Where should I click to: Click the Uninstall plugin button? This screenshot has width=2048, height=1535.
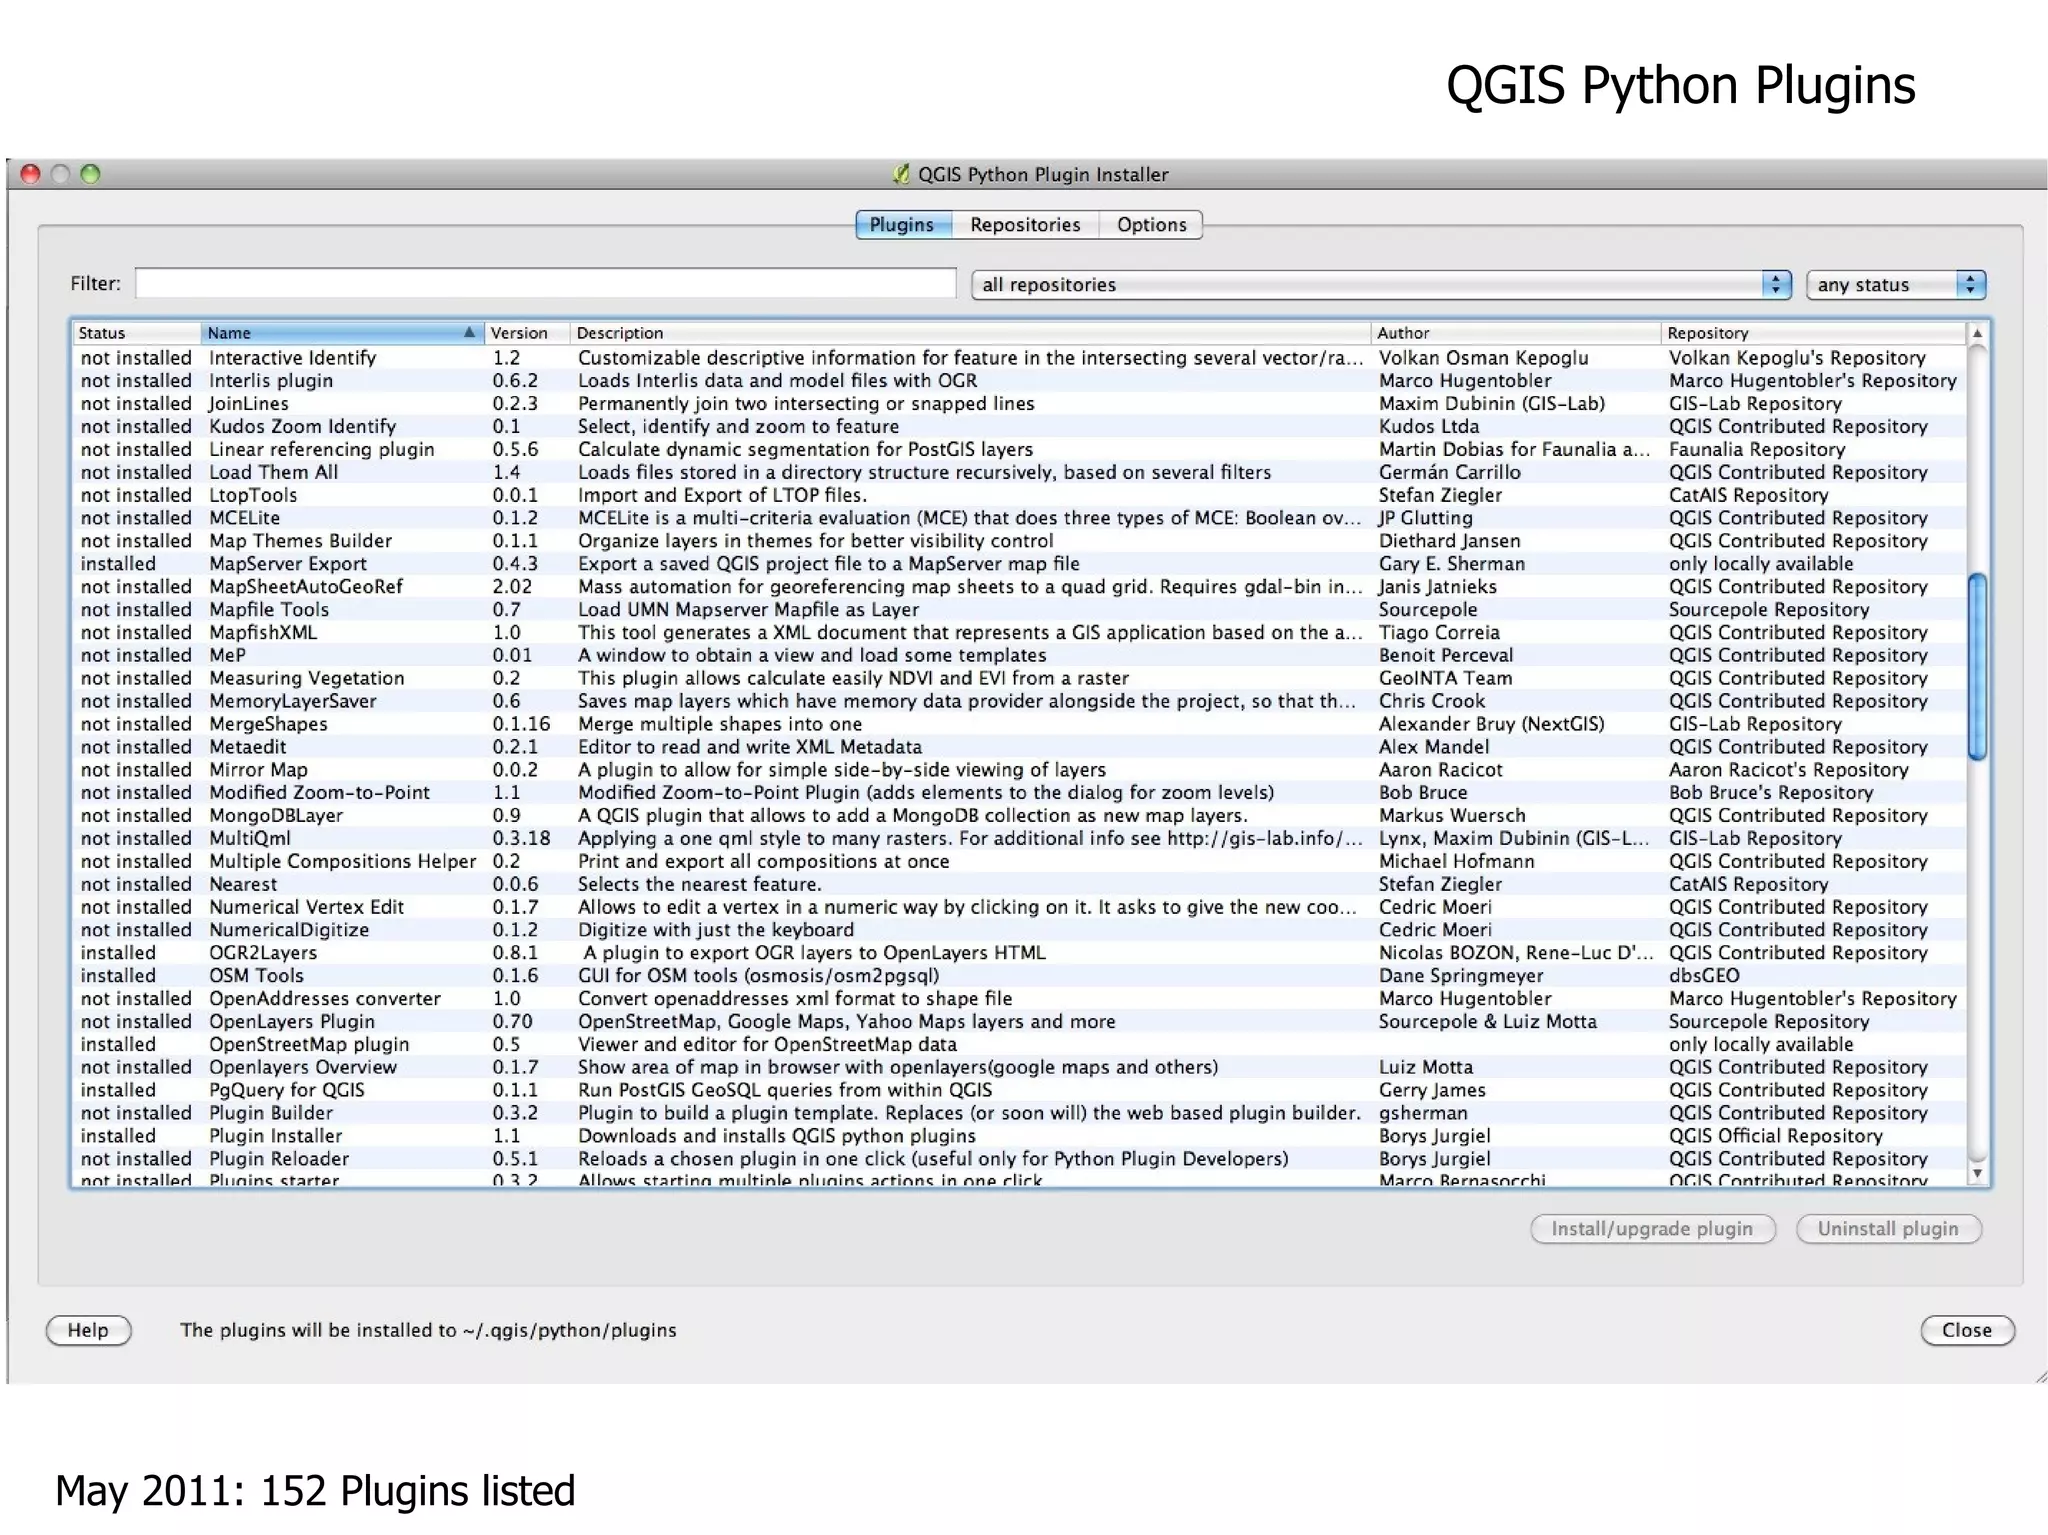pos(1888,1229)
